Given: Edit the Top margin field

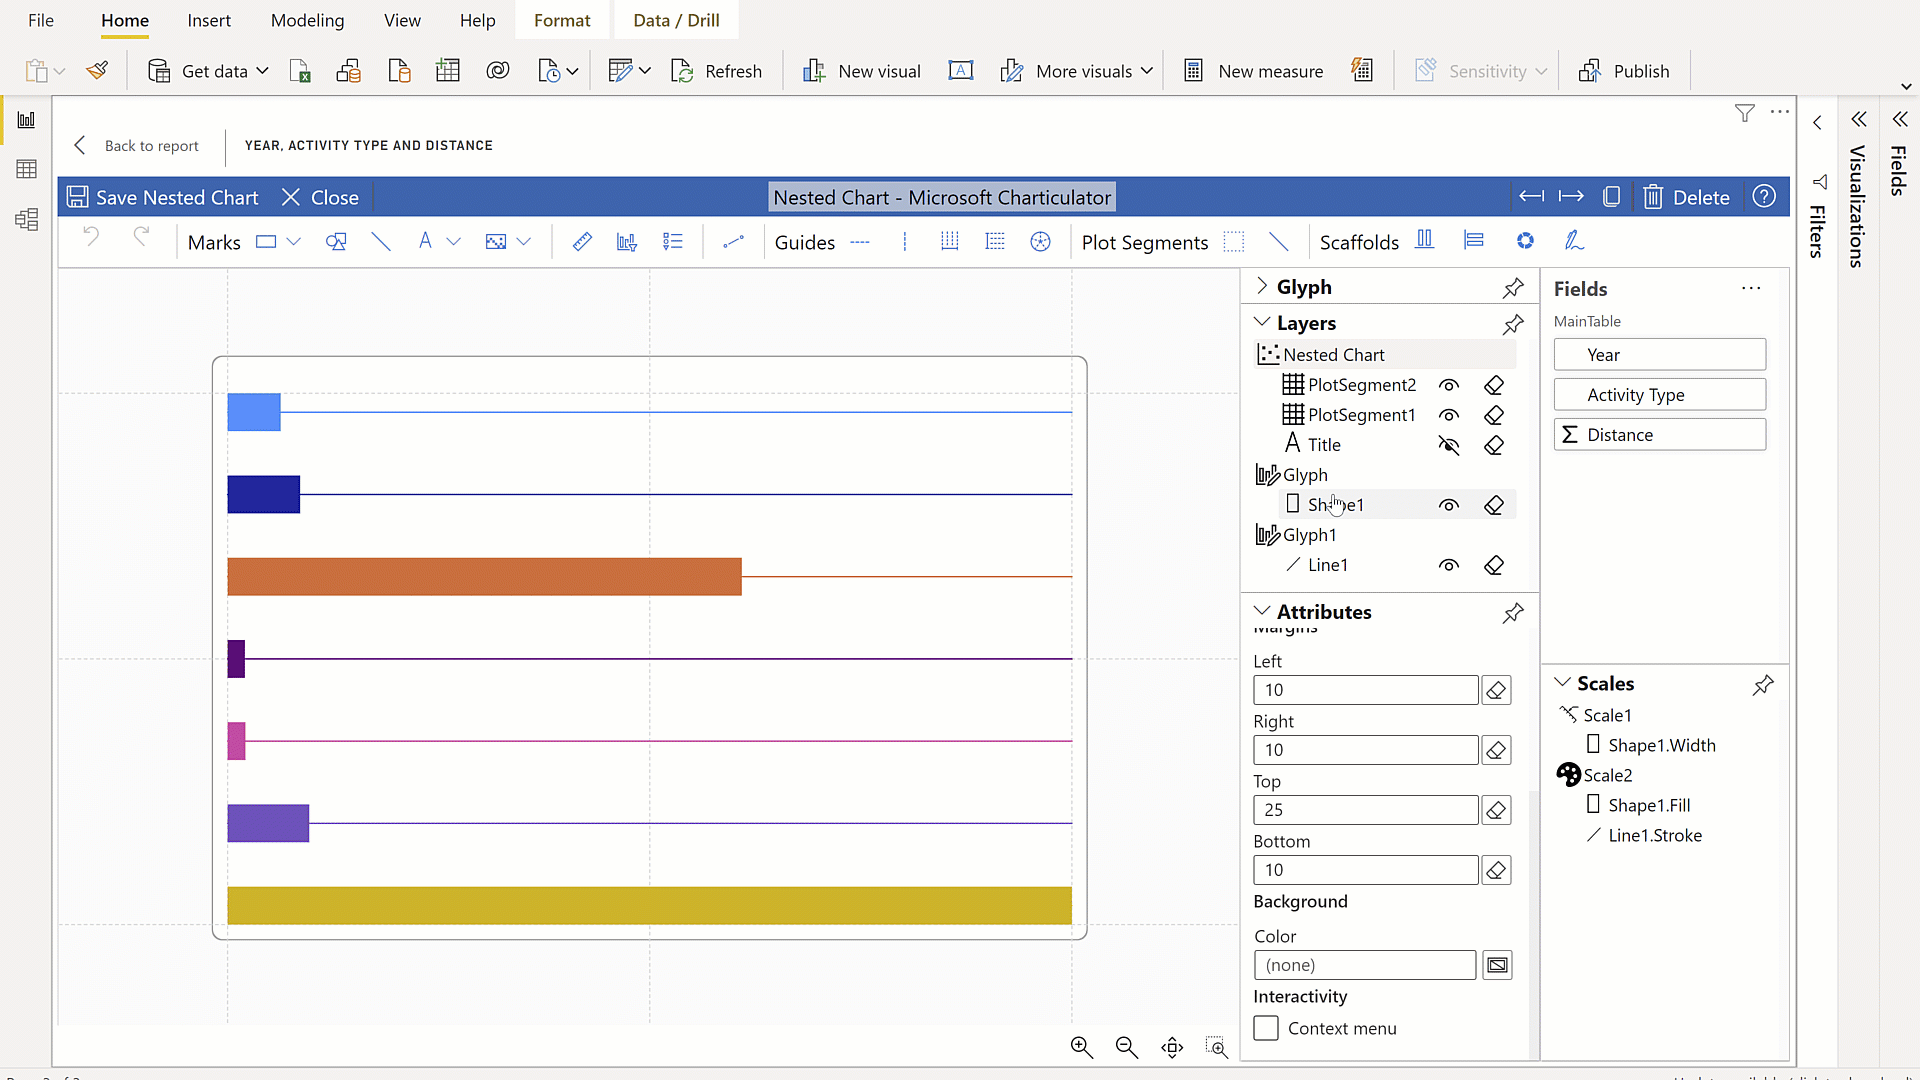Looking at the screenshot, I should tap(1366, 810).
